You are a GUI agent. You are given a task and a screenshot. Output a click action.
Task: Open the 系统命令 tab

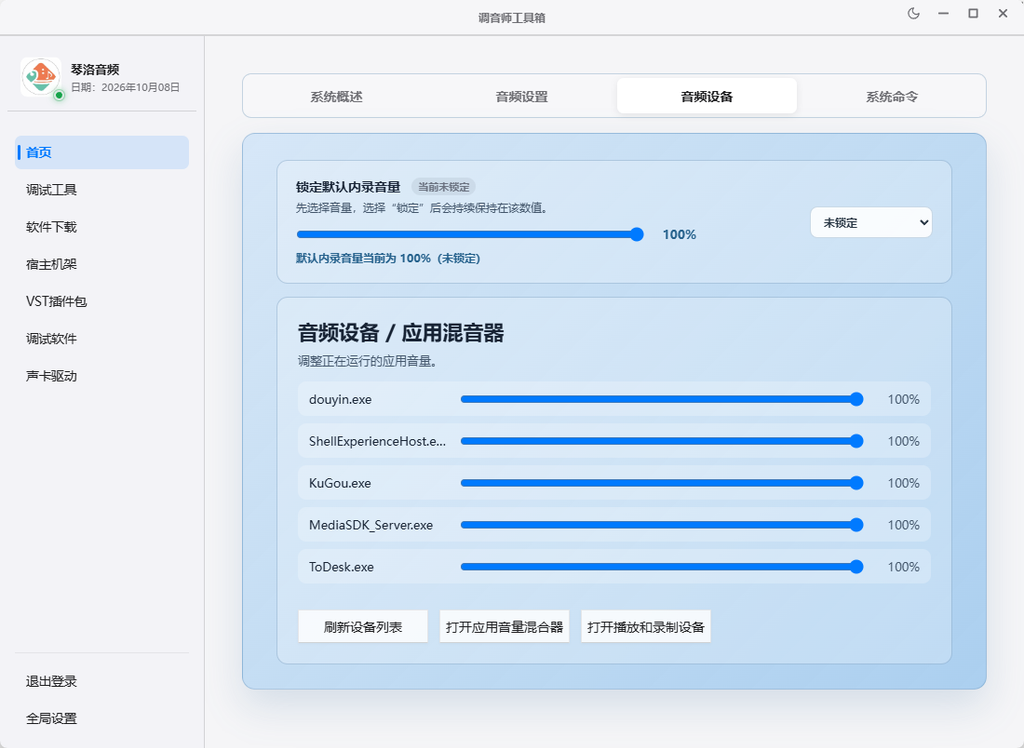[891, 96]
